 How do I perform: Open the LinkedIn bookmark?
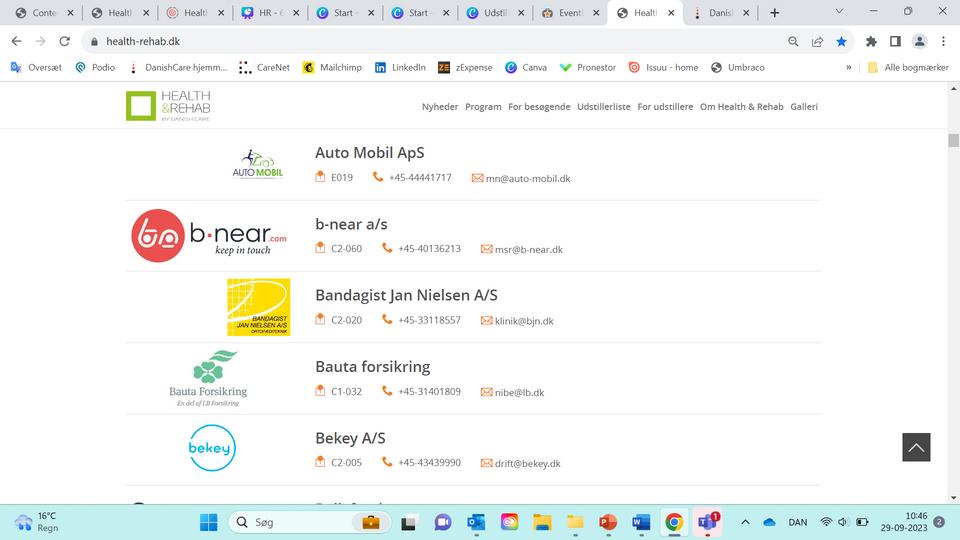pyautogui.click(x=400, y=67)
